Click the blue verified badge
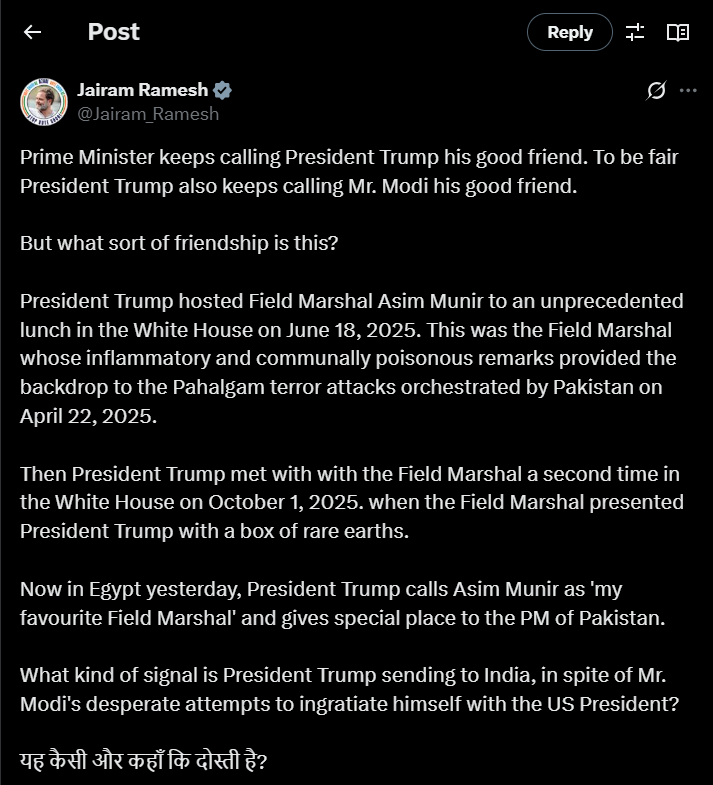Screen dimensions: 713x785 tap(223, 90)
